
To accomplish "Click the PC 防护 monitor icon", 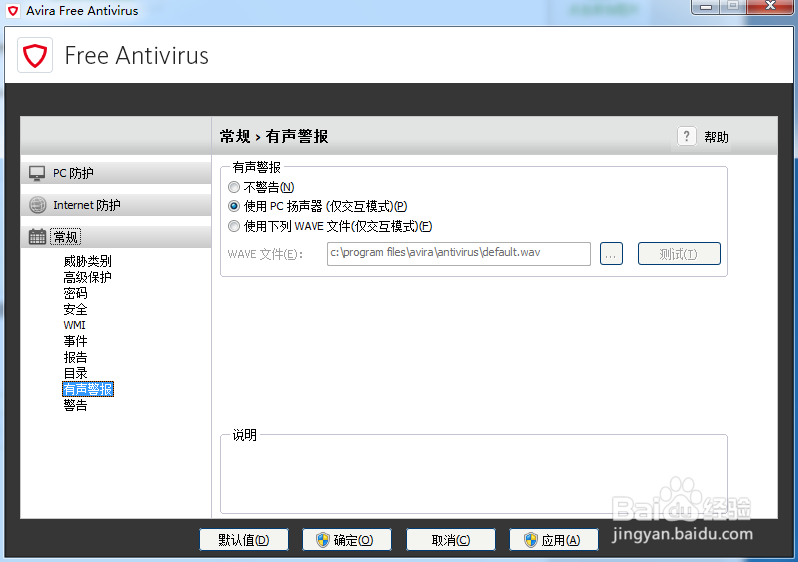I will click(x=37, y=173).
